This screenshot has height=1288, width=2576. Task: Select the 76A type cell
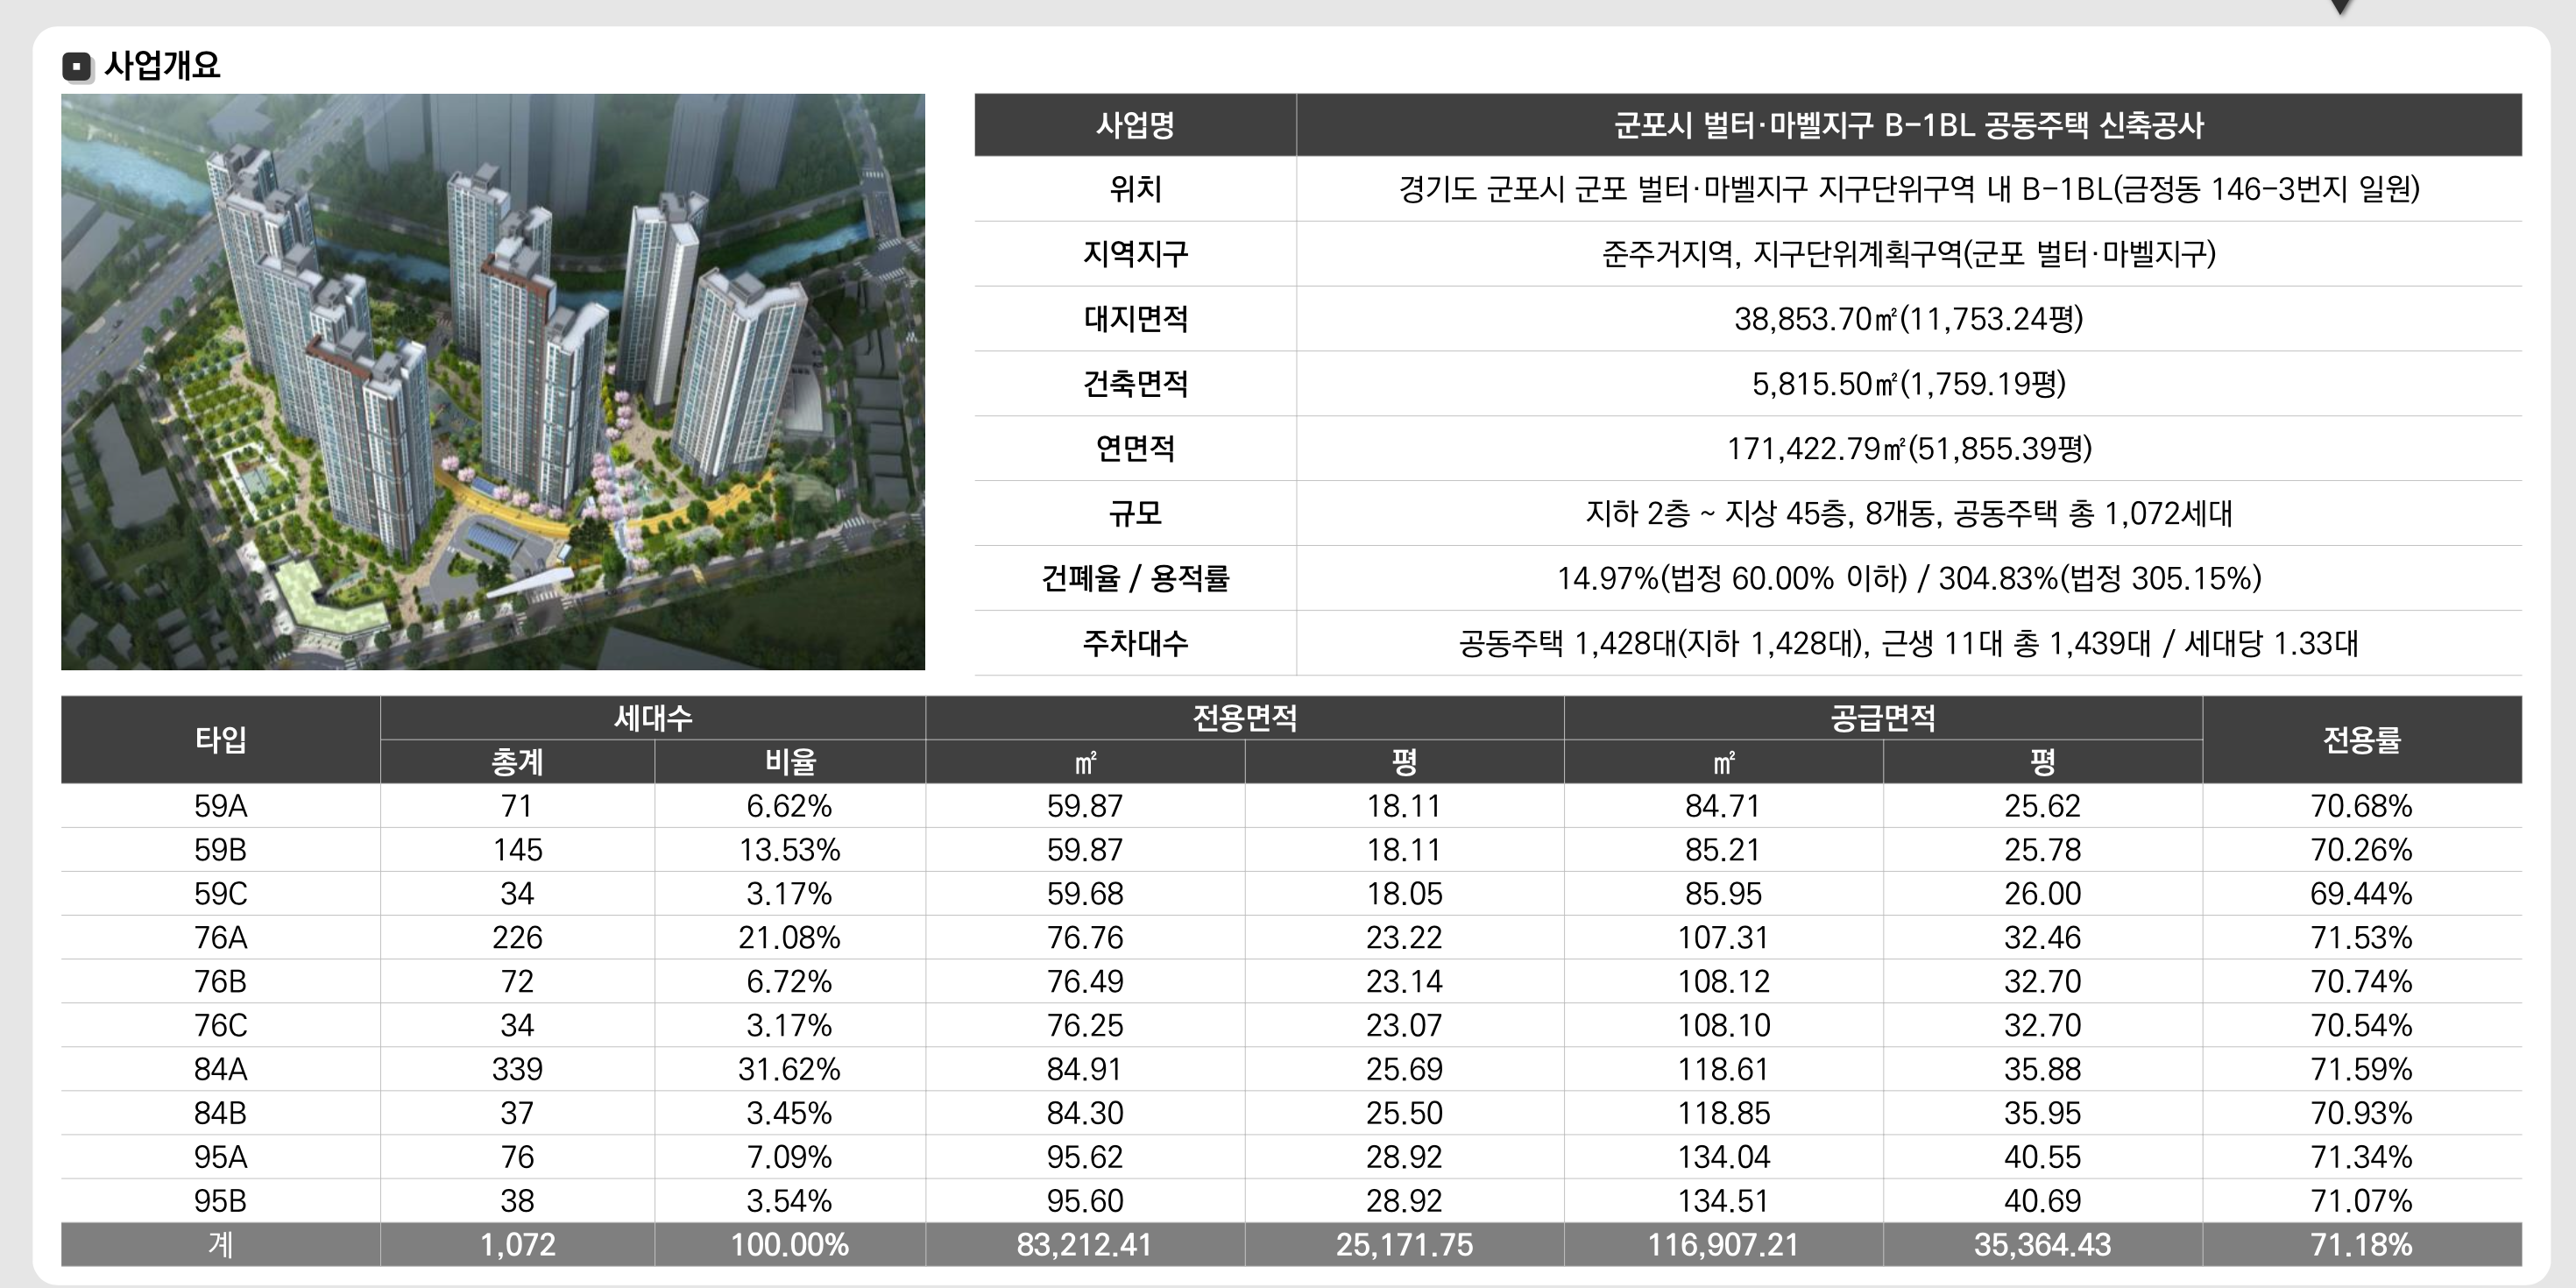click(220, 937)
